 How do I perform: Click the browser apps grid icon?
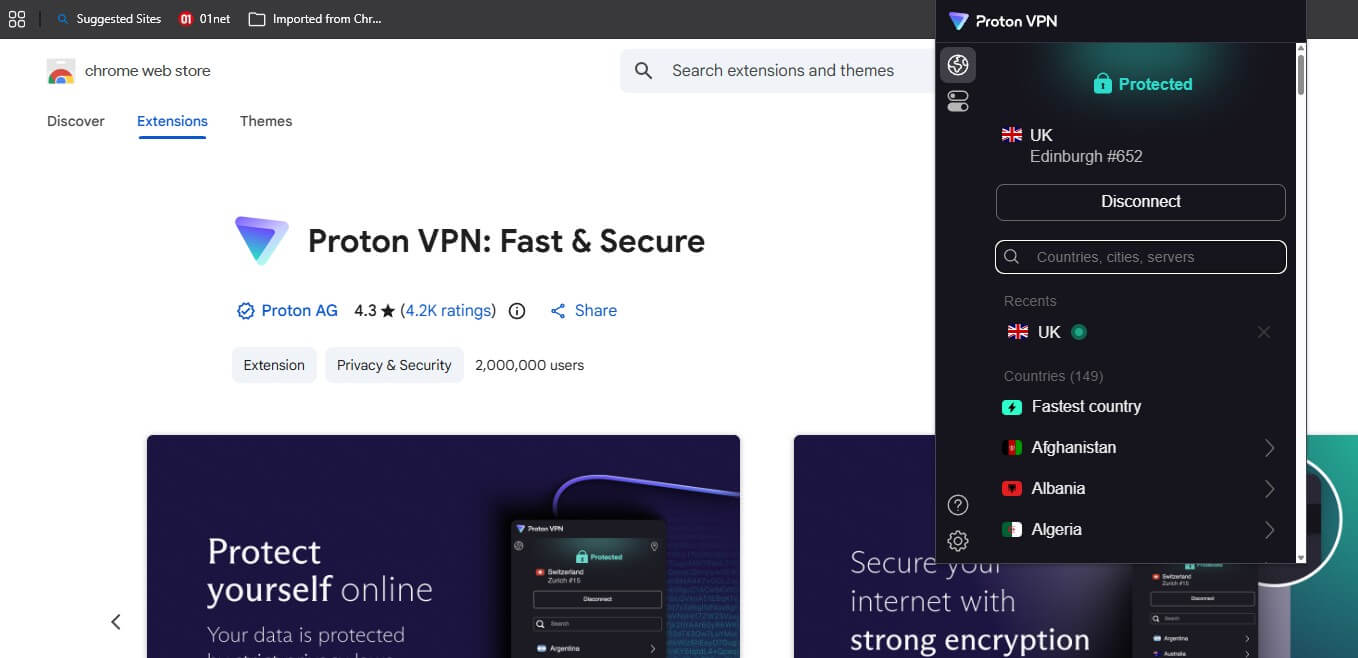click(x=16, y=19)
